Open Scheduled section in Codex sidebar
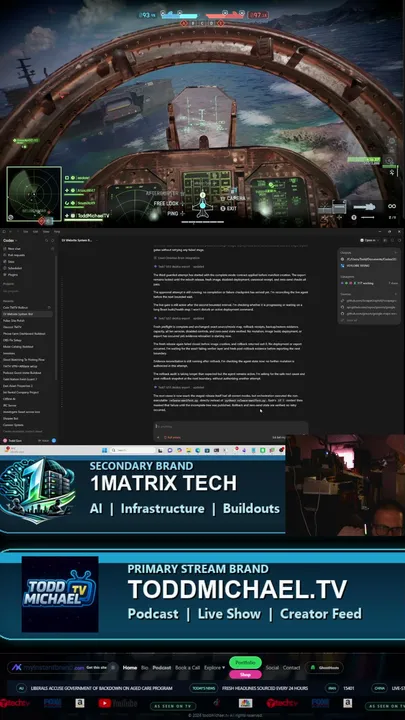405x720 pixels. coord(14,268)
